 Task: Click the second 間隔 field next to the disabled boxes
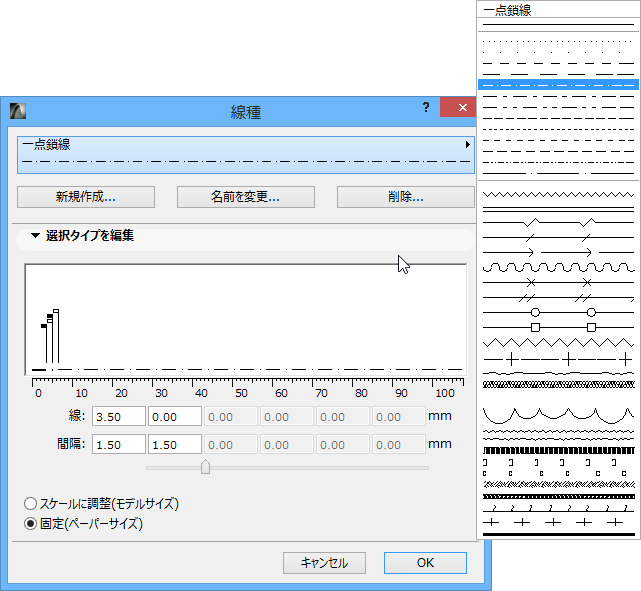point(175,445)
